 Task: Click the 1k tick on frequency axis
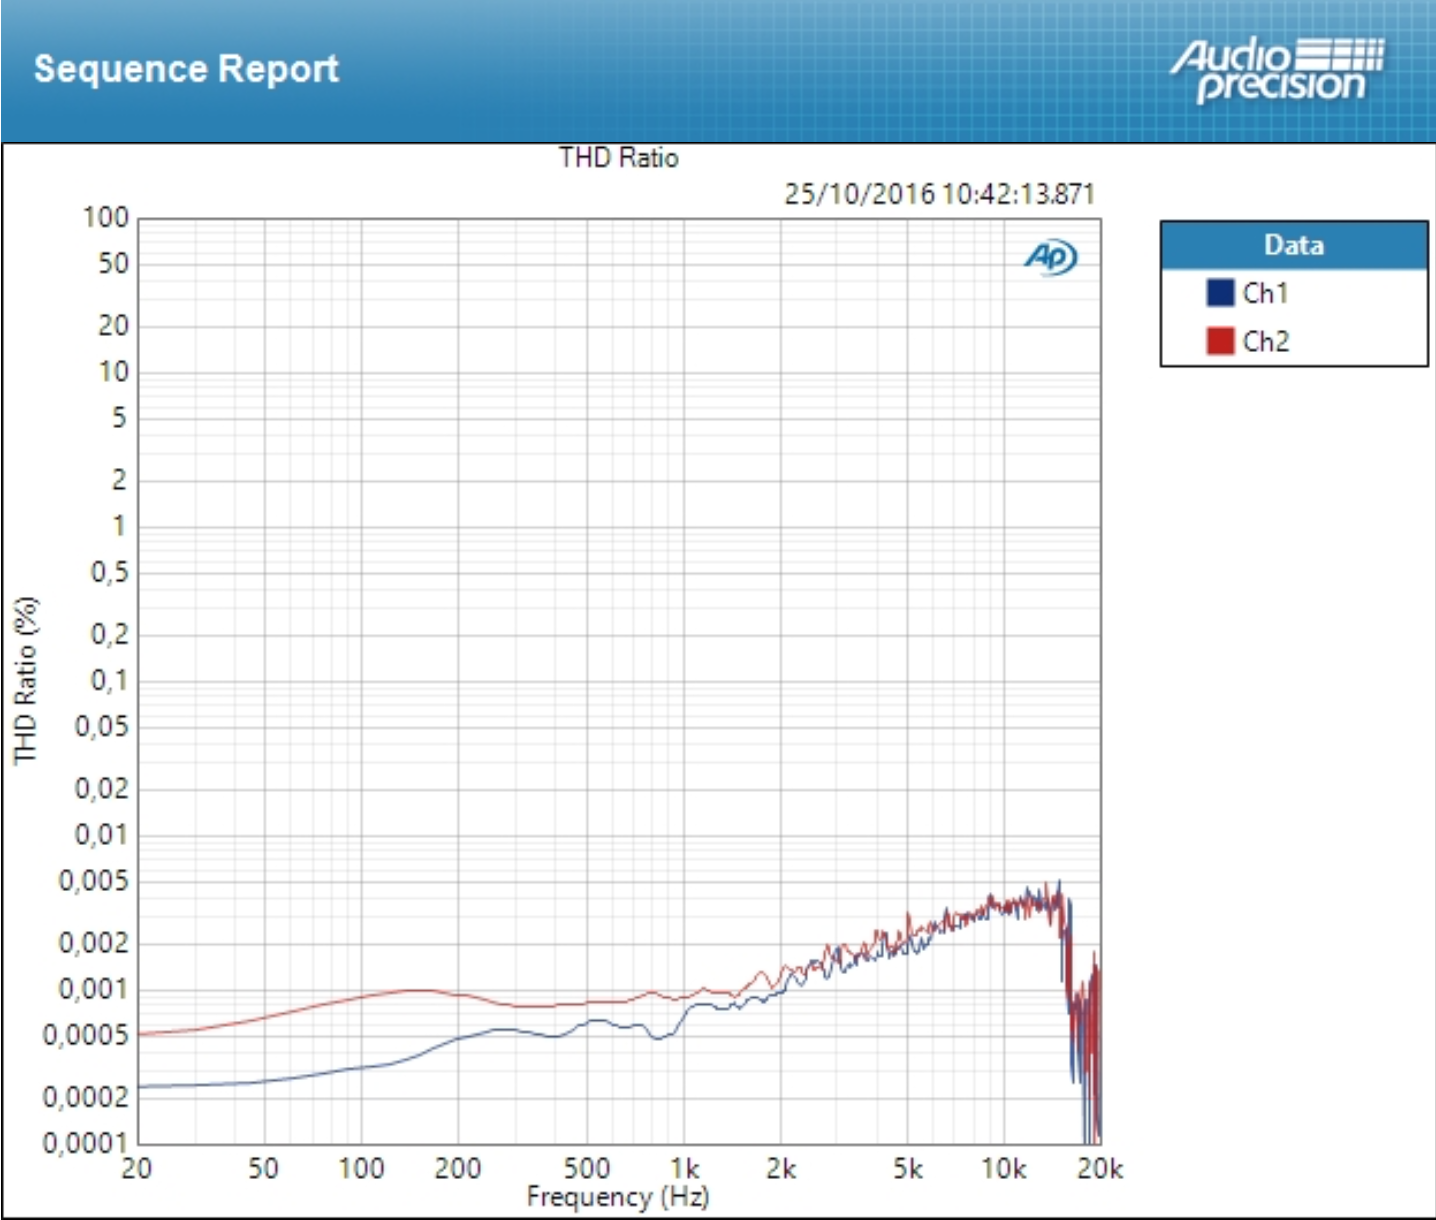(685, 1168)
